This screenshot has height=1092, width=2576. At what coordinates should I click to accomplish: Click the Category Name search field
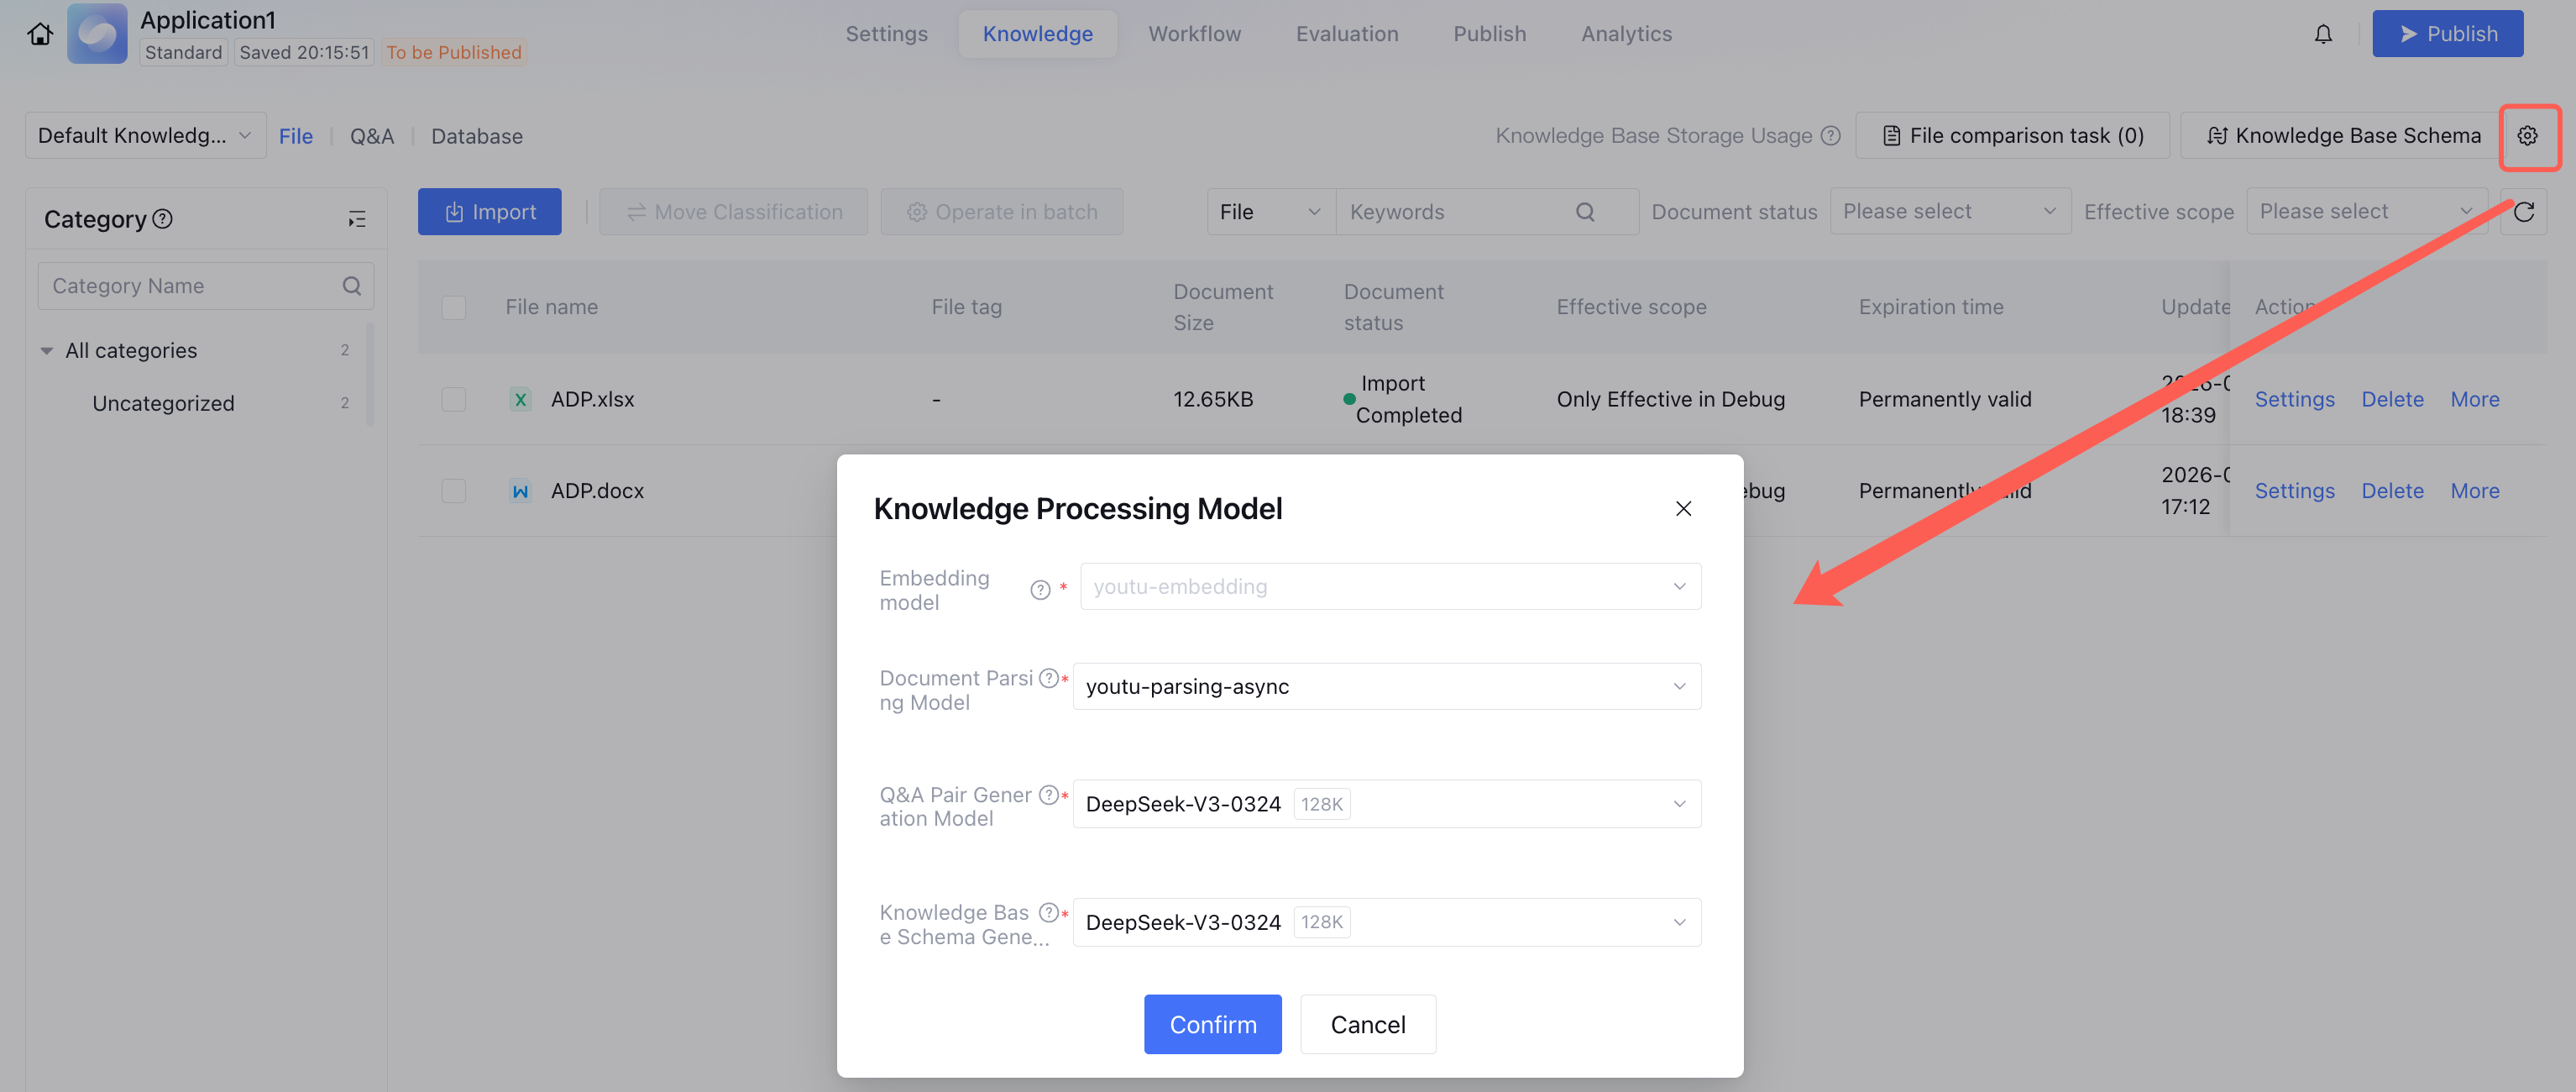click(190, 286)
